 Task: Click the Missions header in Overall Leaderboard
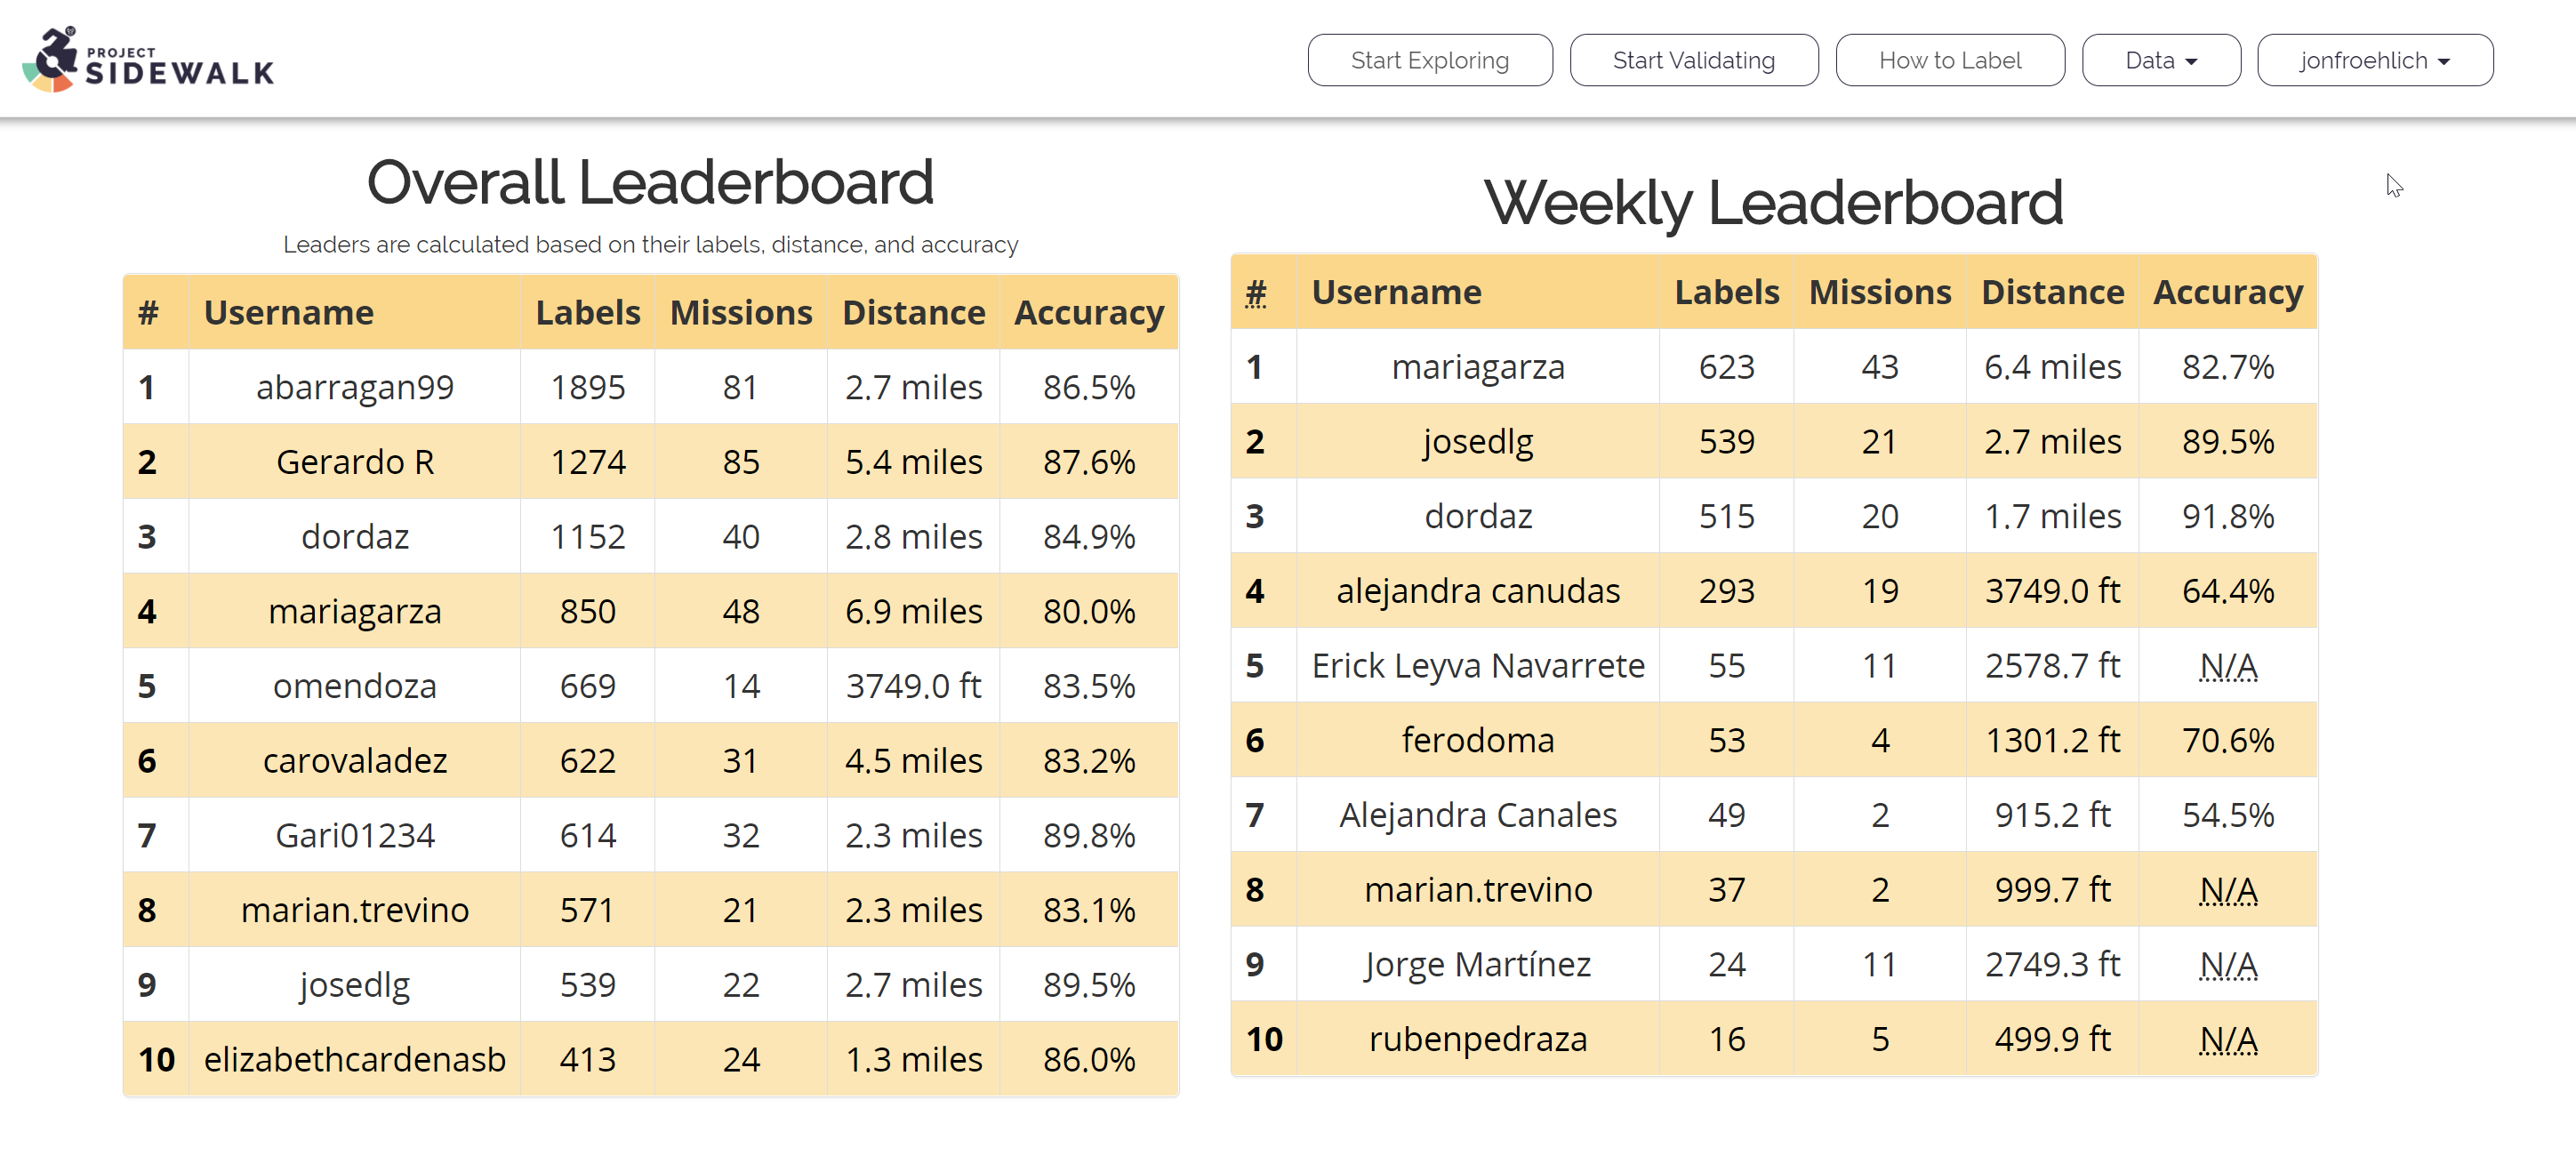pos(740,312)
